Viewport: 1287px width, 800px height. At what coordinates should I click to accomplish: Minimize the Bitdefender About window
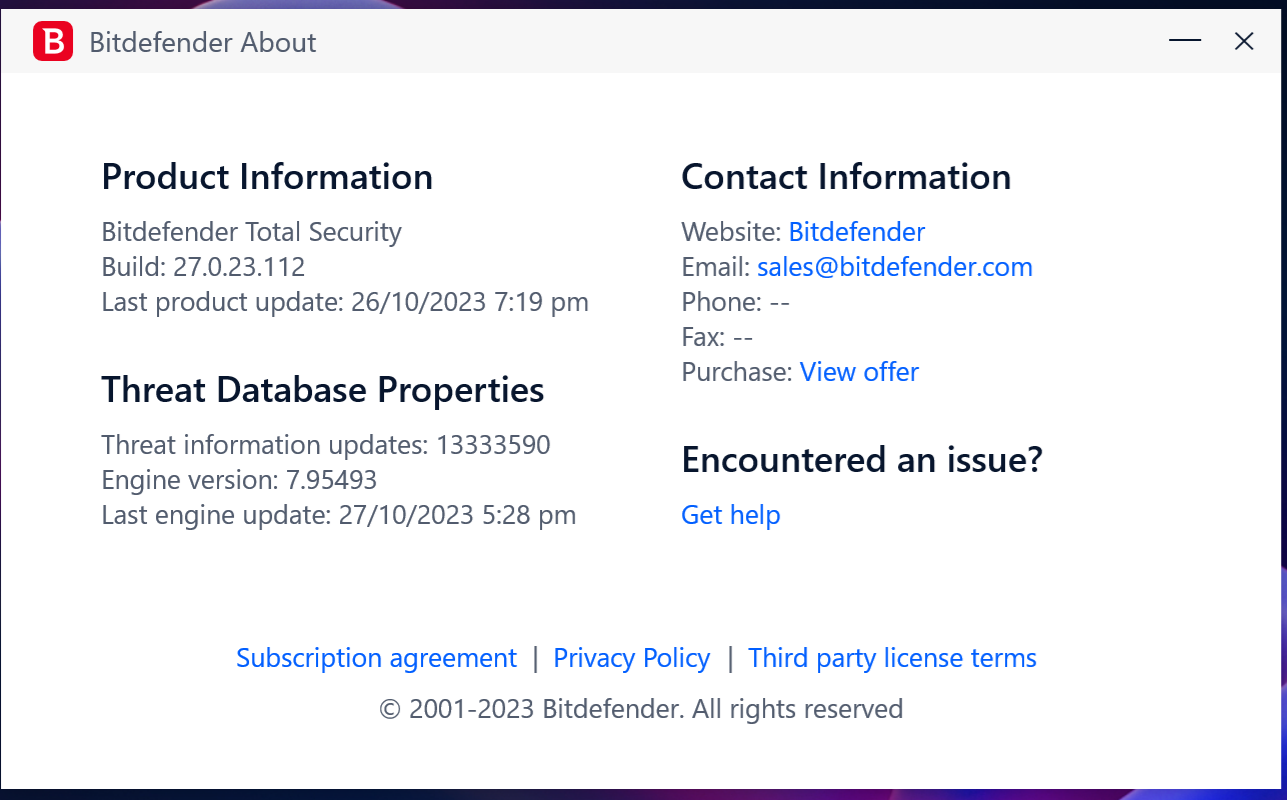[x=1185, y=41]
